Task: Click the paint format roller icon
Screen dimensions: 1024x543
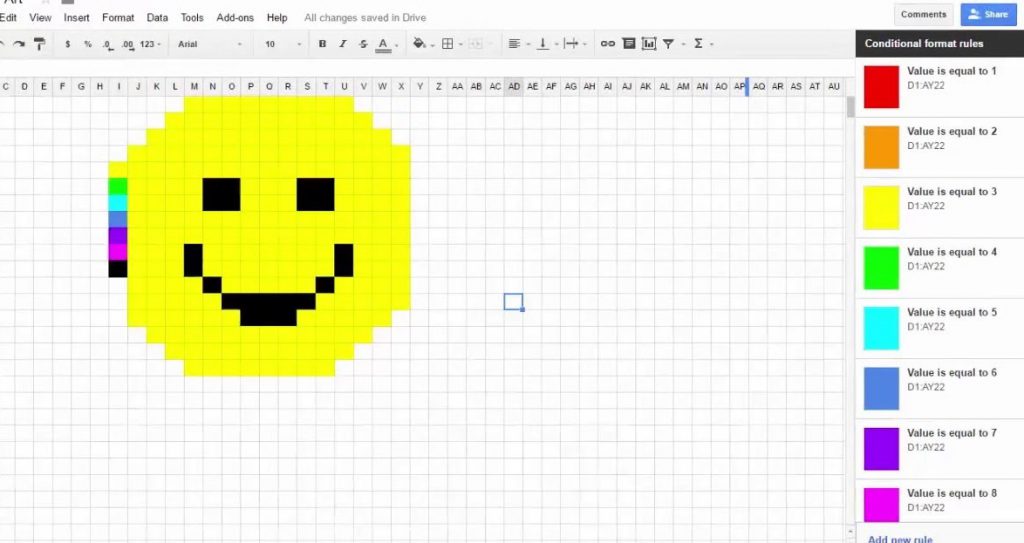Action: click(x=40, y=44)
